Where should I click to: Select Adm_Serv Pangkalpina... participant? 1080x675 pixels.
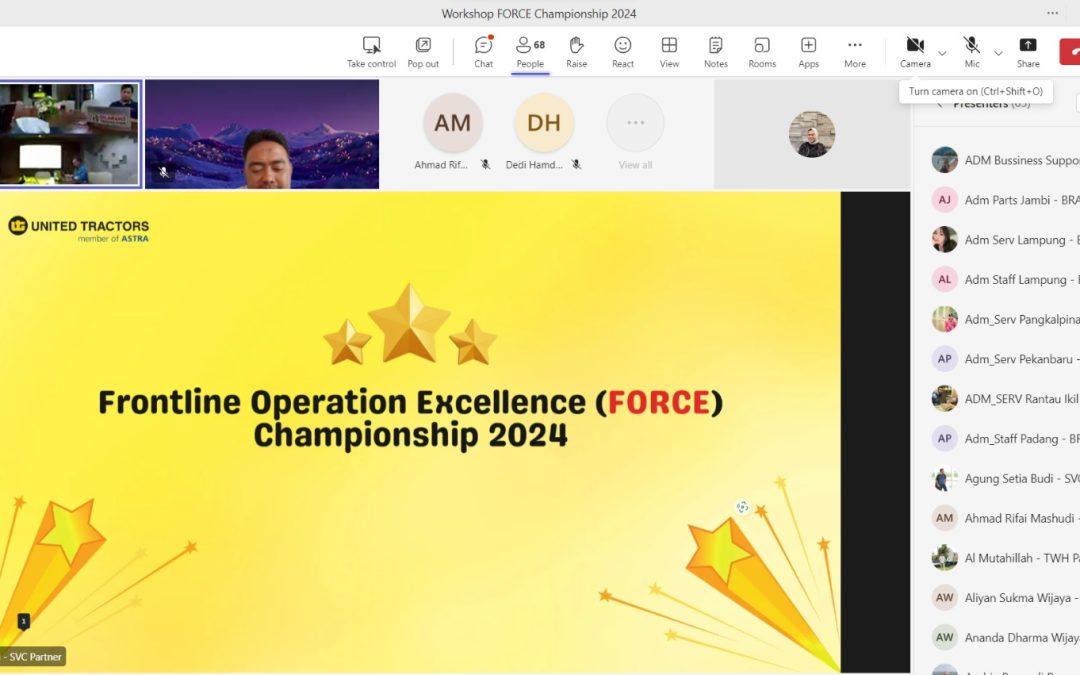point(1006,319)
